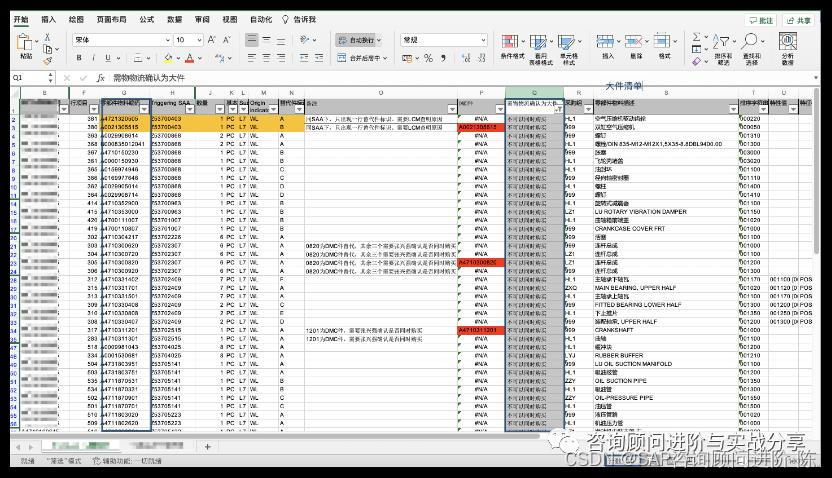Screen dimensions: 832x478
Task: Open the number format 常规 dropdown
Action: pyautogui.click(x=483, y=40)
